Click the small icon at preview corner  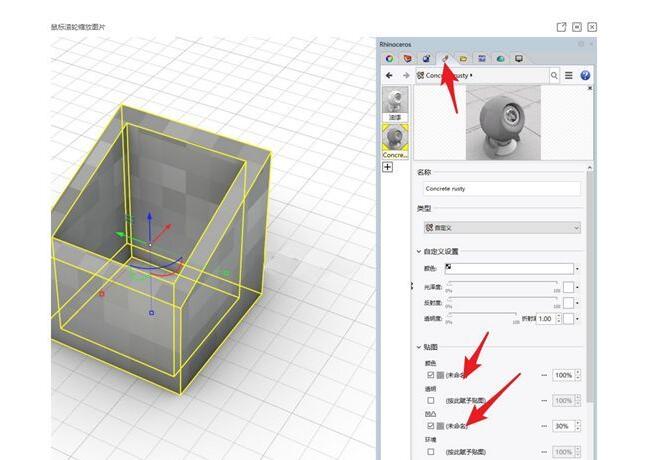(590, 88)
